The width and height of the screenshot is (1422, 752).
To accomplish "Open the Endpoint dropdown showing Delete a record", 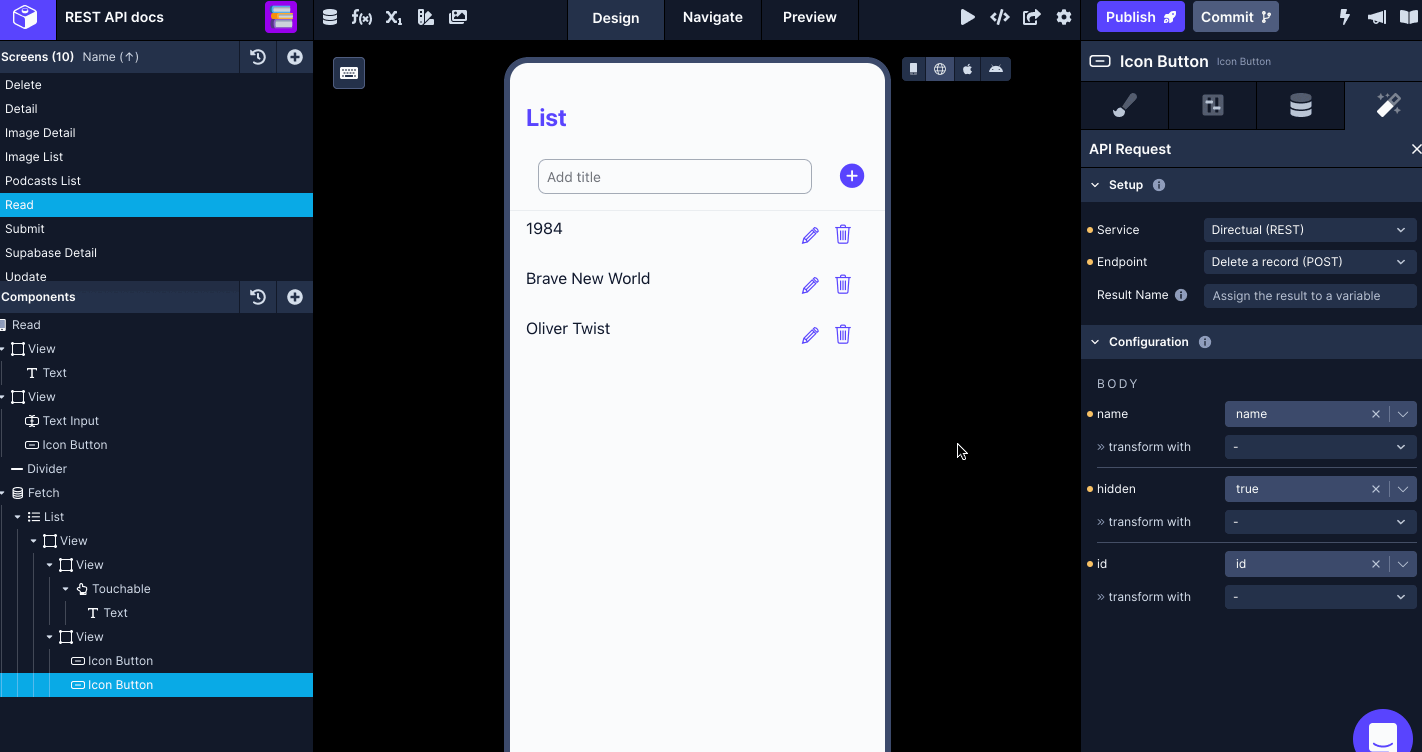I will (x=1310, y=262).
